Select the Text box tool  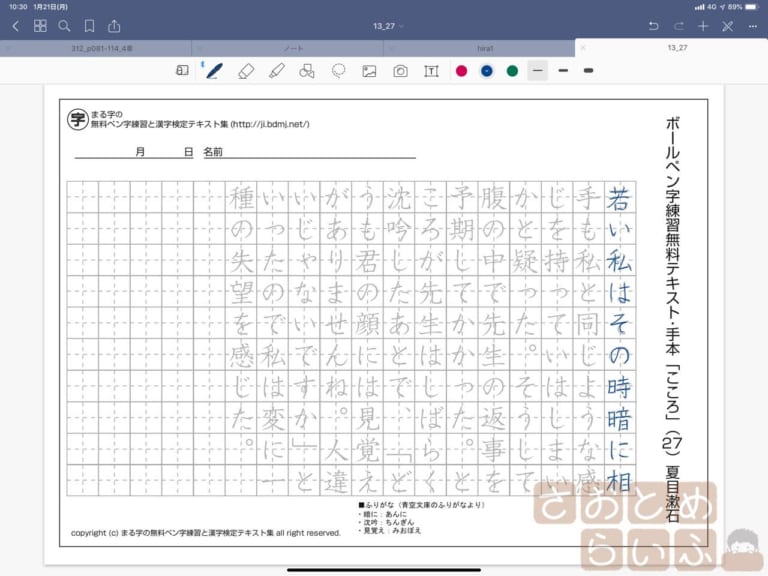pyautogui.click(x=431, y=71)
